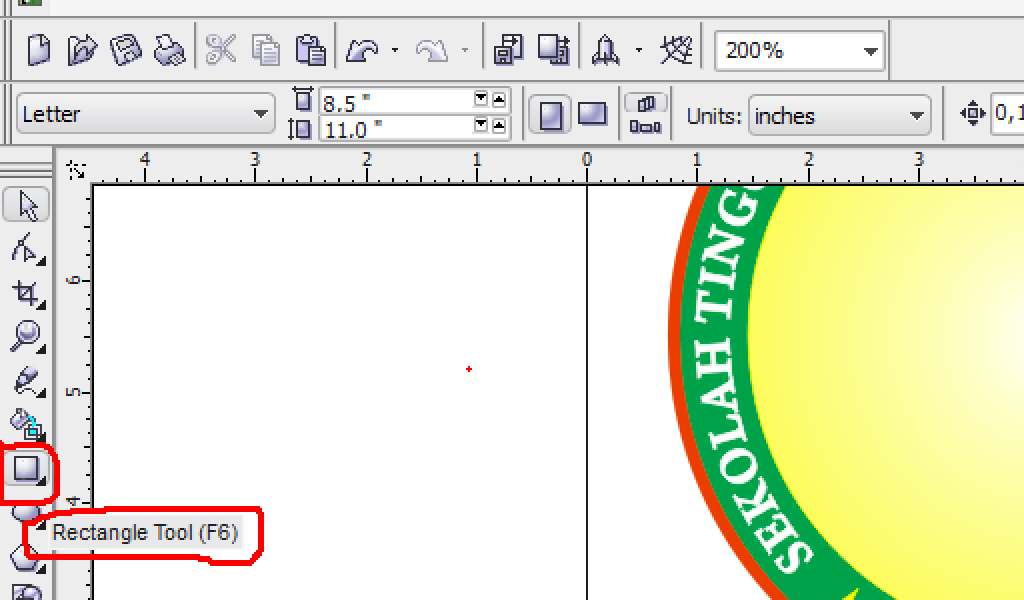This screenshot has height=600, width=1024.
Task: Click the ruler origin corner icon
Action: click(x=76, y=170)
